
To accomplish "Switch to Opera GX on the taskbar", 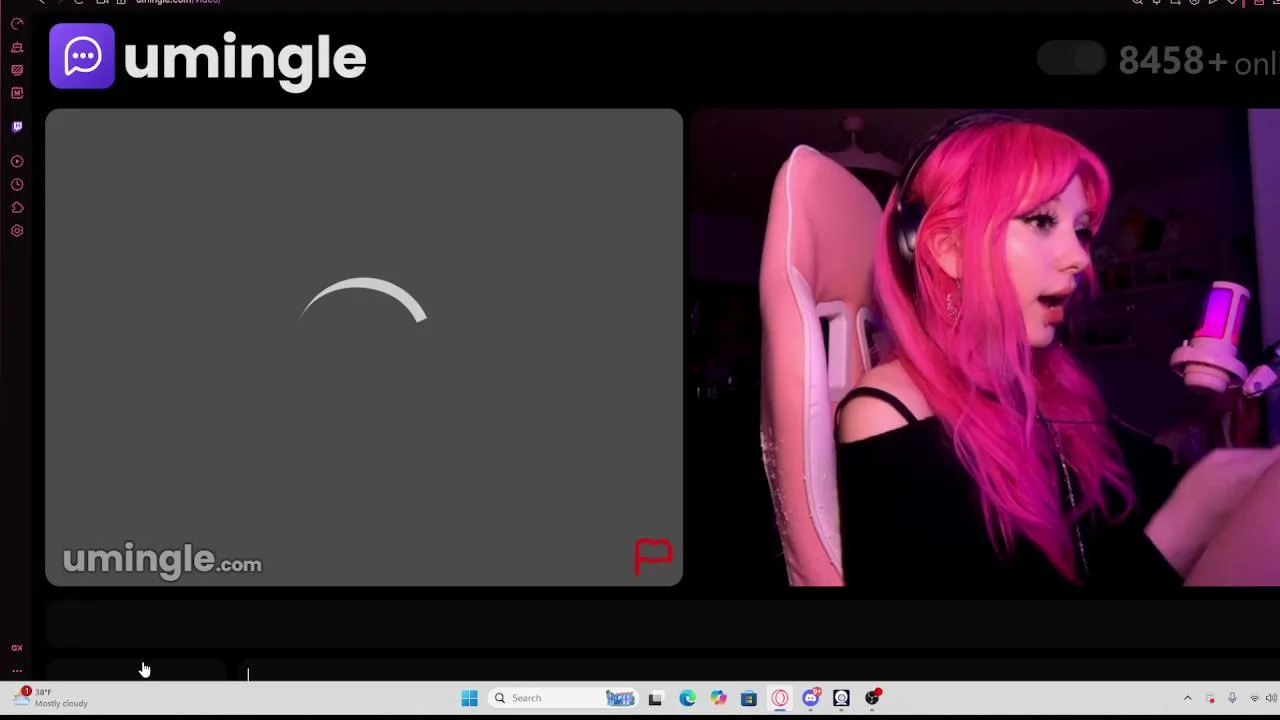I will pos(780,698).
